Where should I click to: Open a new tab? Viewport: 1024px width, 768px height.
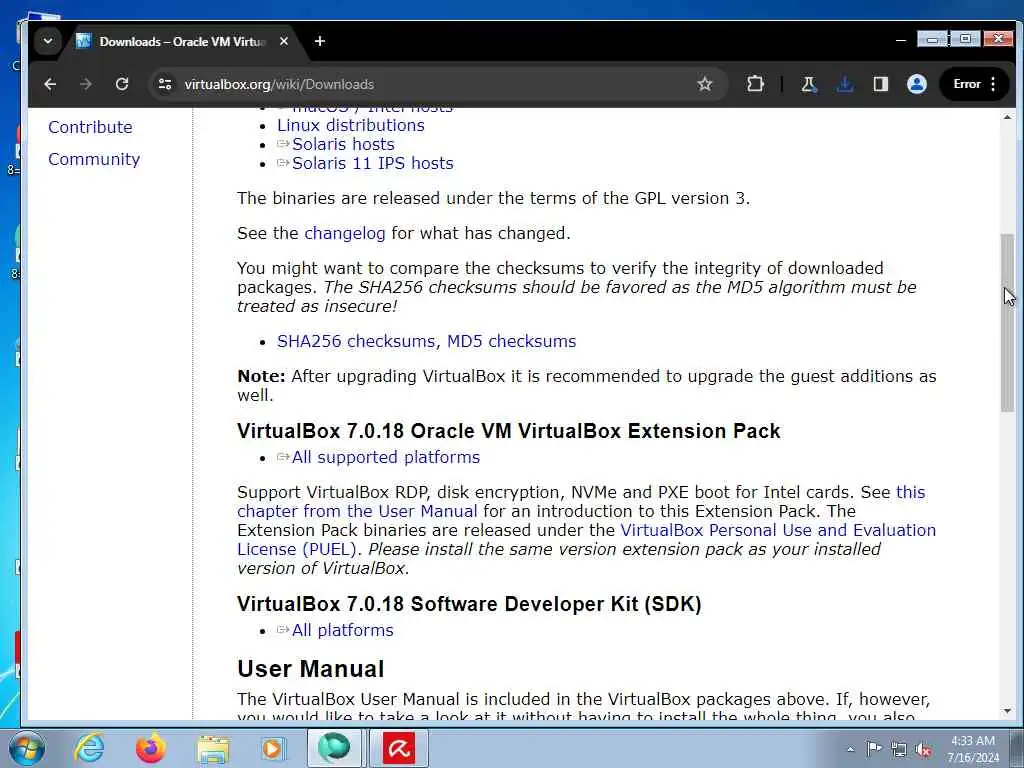tap(319, 41)
